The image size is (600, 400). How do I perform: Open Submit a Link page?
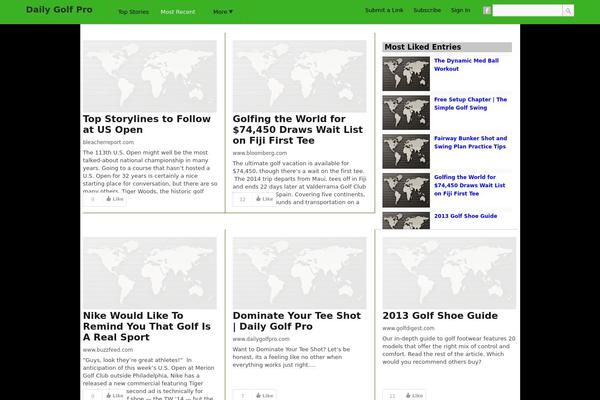coord(384,10)
